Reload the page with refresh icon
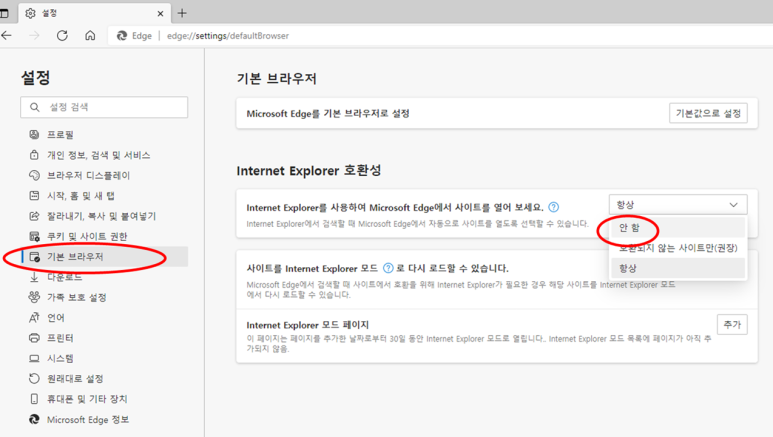 point(62,36)
